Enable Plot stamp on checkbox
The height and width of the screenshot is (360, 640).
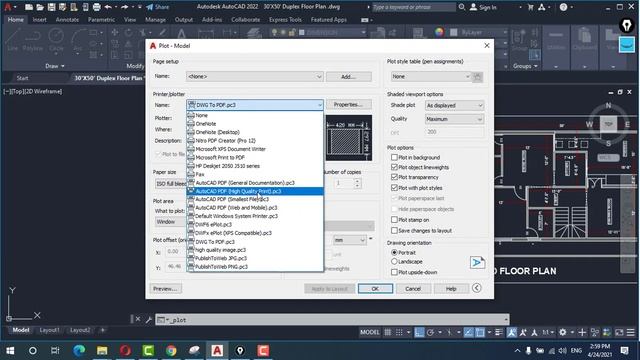[394, 220]
